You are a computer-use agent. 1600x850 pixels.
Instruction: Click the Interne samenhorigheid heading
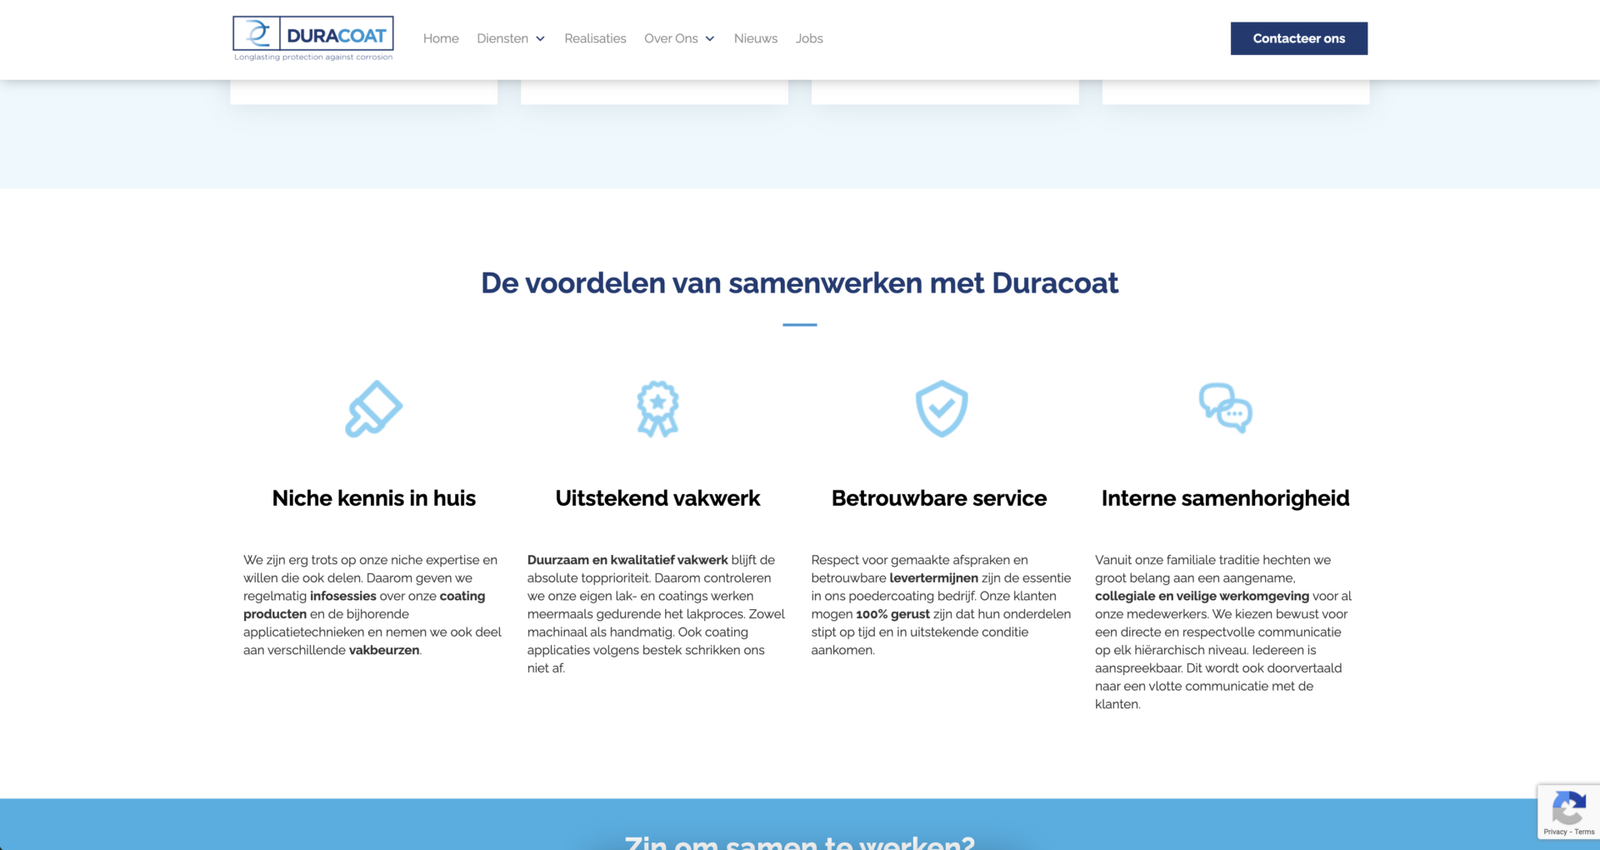point(1225,498)
